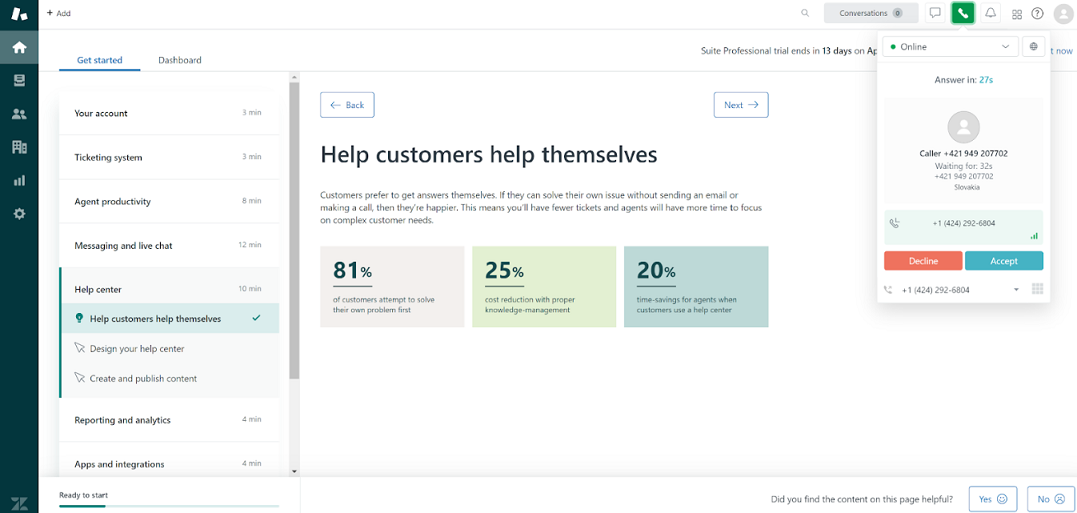The width and height of the screenshot is (1077, 513).
Task: Open Organizations icon in sidebar
Action: [x=19, y=147]
